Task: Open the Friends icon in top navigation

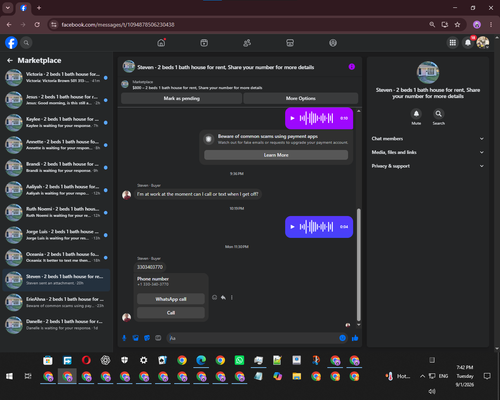Action: (x=247, y=43)
